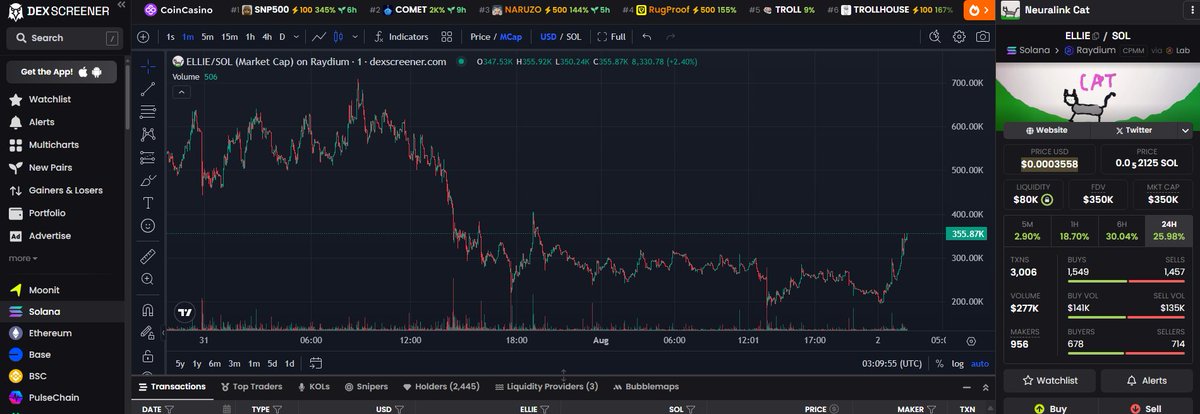
Task: Switch chart to Price mode
Action: [x=481, y=37]
